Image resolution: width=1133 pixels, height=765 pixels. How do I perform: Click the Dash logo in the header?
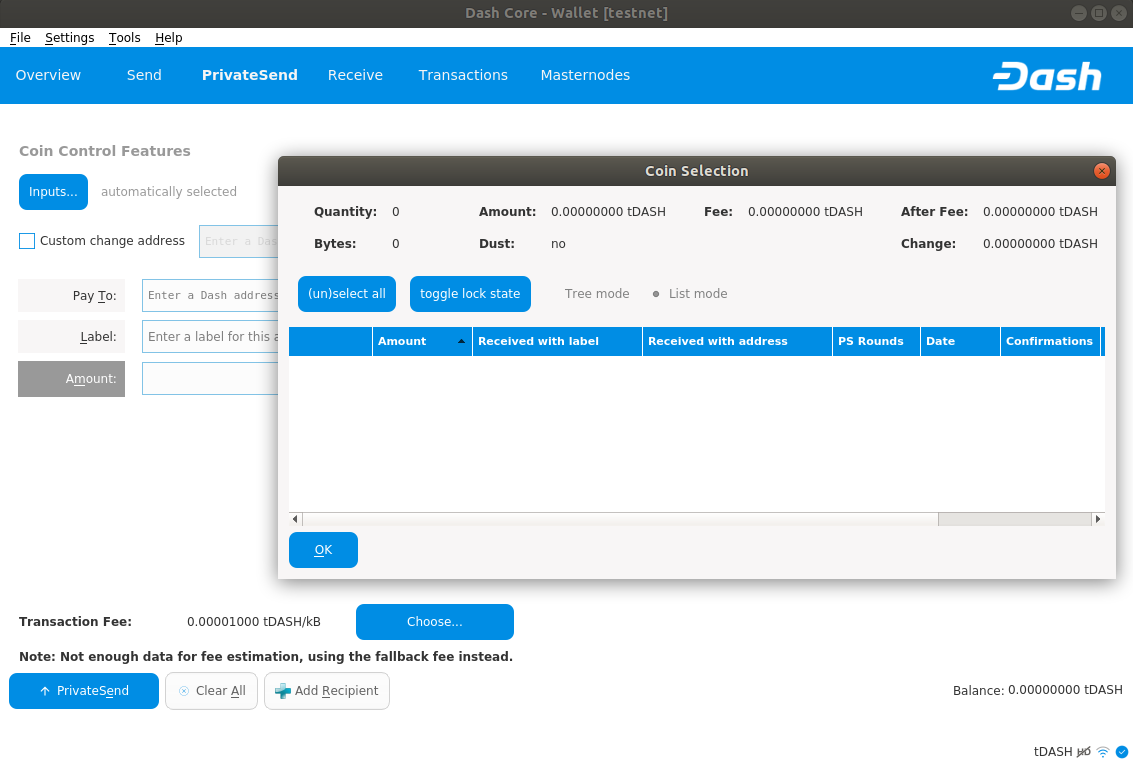point(1047,76)
